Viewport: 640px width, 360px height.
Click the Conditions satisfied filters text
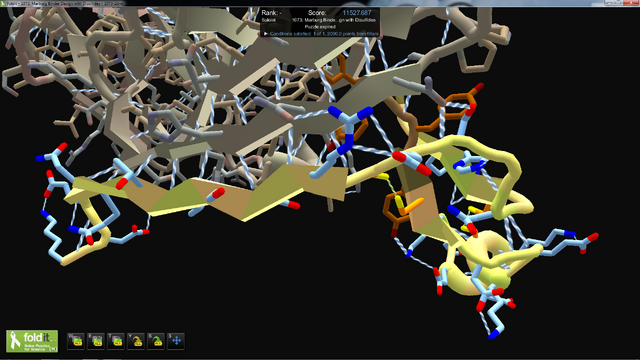324,34
